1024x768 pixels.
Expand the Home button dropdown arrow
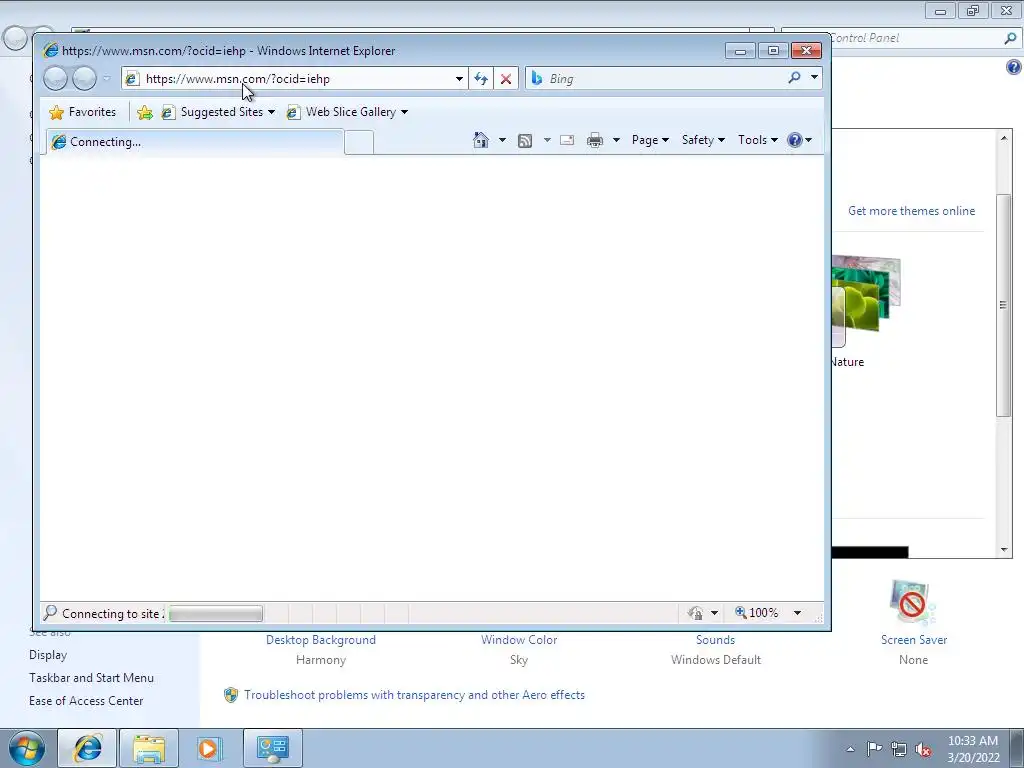(x=502, y=140)
